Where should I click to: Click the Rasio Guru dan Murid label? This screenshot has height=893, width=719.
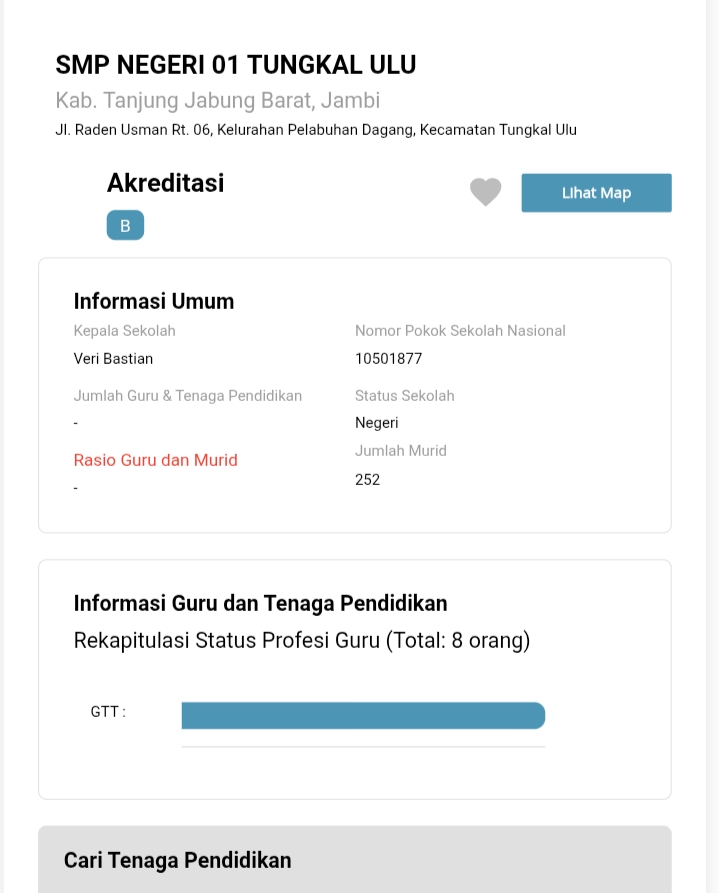(x=156, y=460)
